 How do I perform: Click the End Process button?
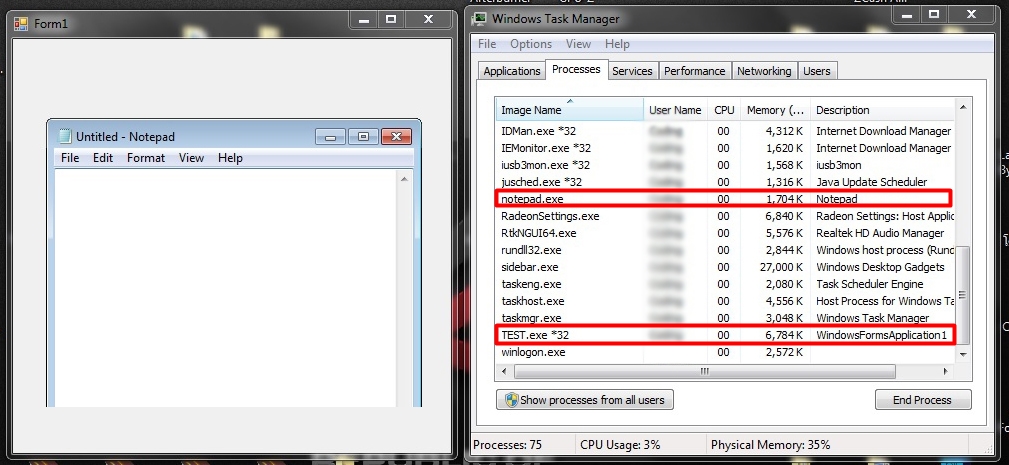click(x=922, y=399)
